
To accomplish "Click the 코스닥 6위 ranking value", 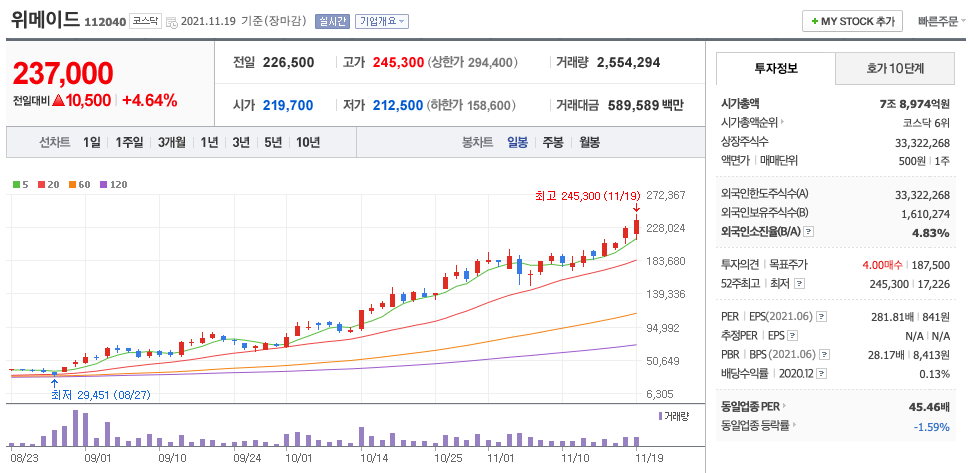I will (x=927, y=122).
